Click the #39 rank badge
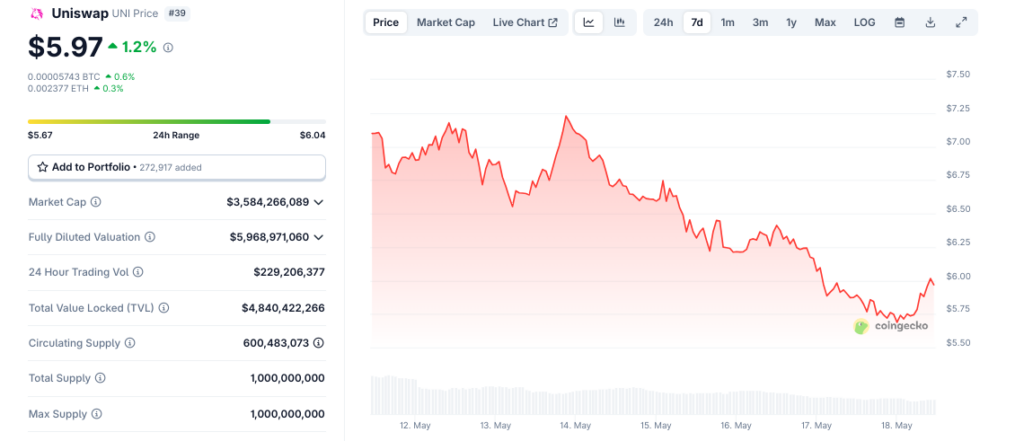Screen dimensions: 1024x441 tap(178, 13)
